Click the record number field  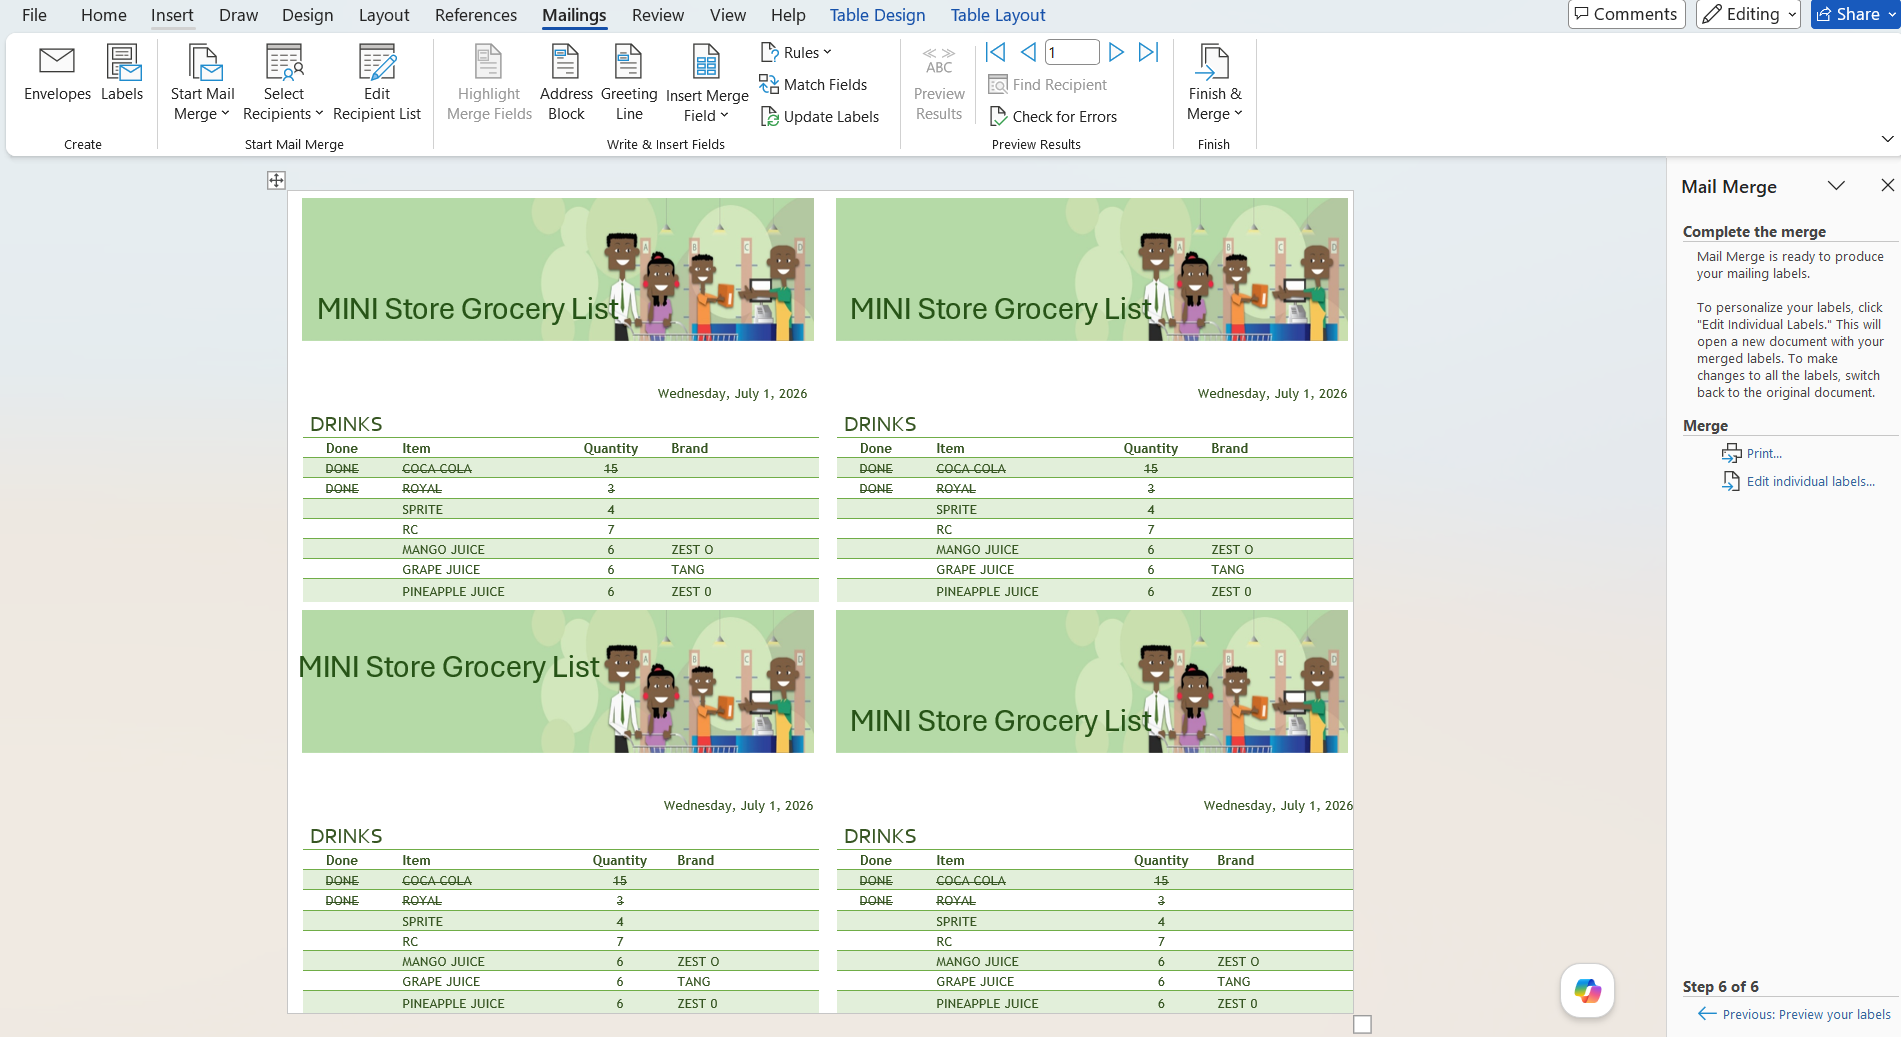1072,52
